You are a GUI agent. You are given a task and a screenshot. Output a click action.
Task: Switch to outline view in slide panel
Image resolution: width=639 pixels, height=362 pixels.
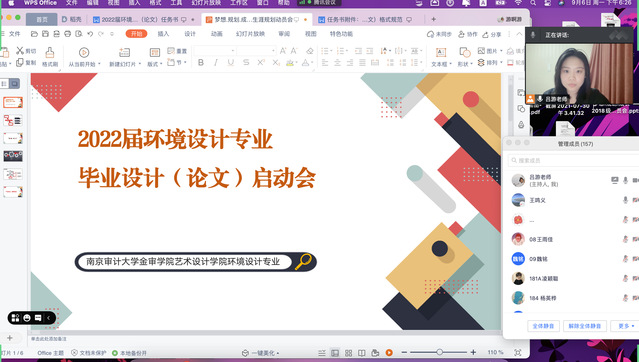(x=4, y=84)
